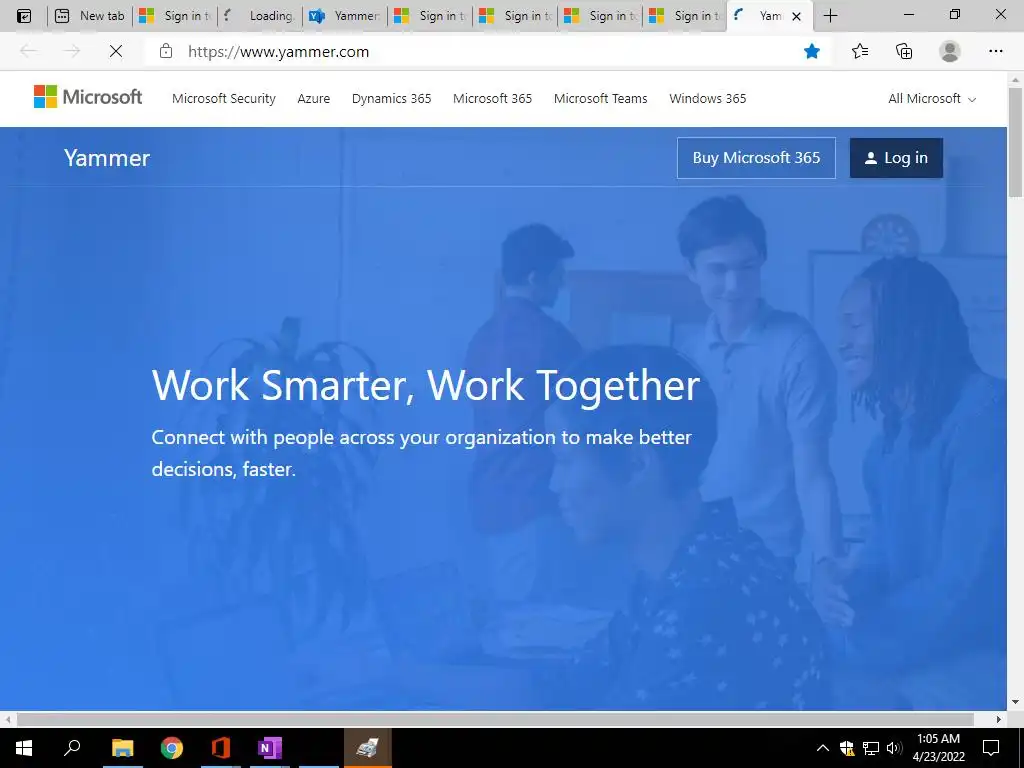Open the Microsoft Teams link
The image size is (1024, 768).
pos(601,99)
